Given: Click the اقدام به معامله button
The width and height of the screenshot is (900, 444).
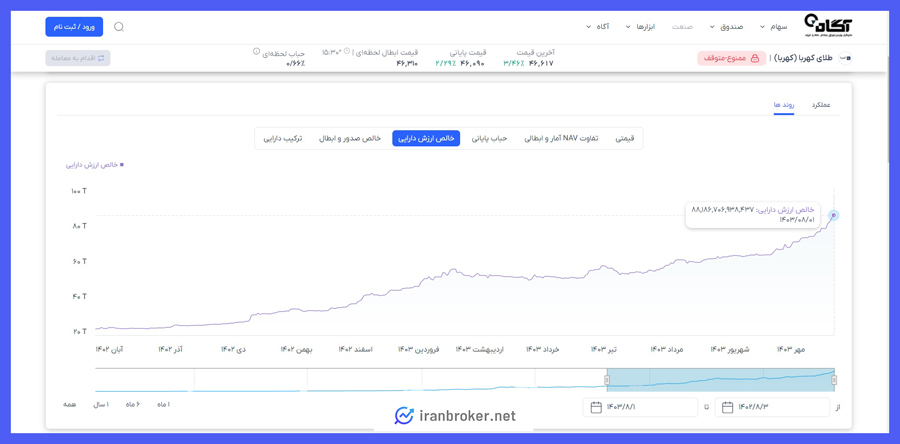Looking at the screenshot, I should coord(78,58).
